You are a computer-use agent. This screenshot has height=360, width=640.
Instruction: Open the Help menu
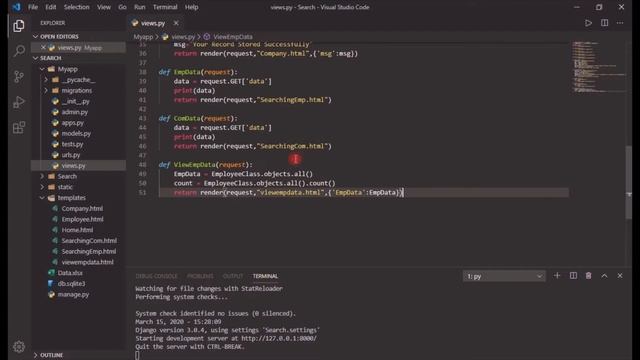click(191, 7)
